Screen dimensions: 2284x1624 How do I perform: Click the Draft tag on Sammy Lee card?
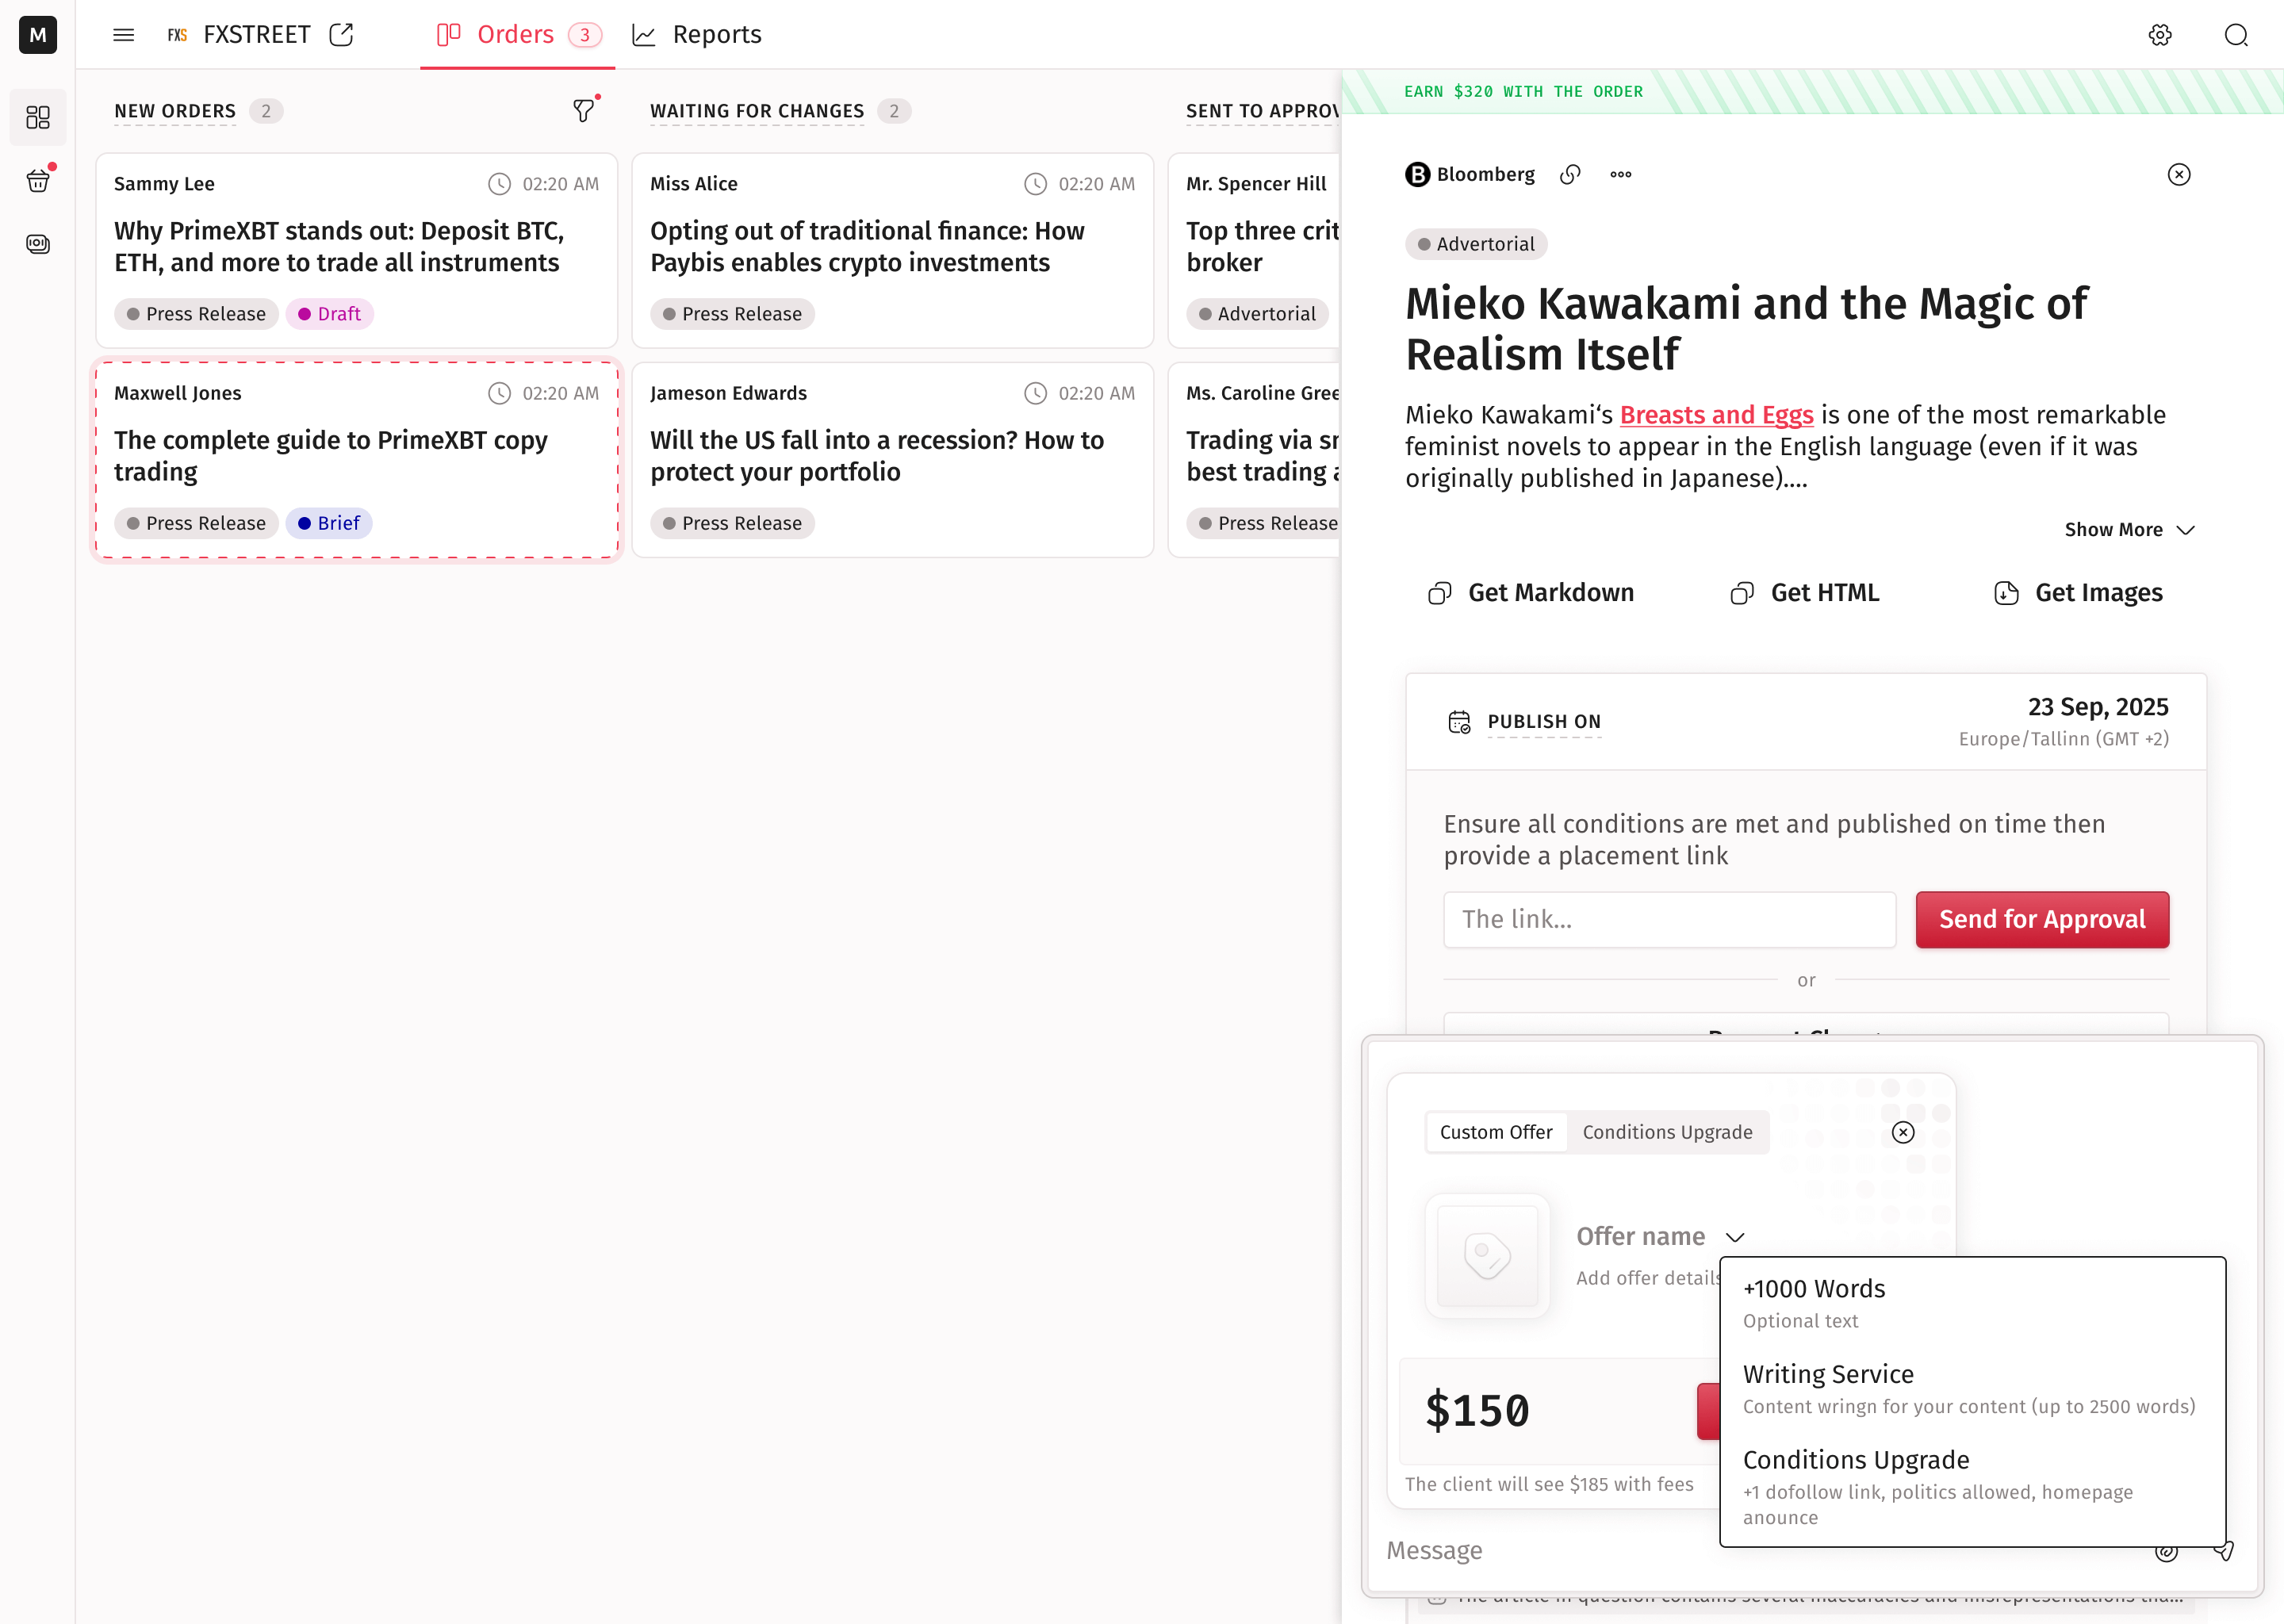coord(330,314)
